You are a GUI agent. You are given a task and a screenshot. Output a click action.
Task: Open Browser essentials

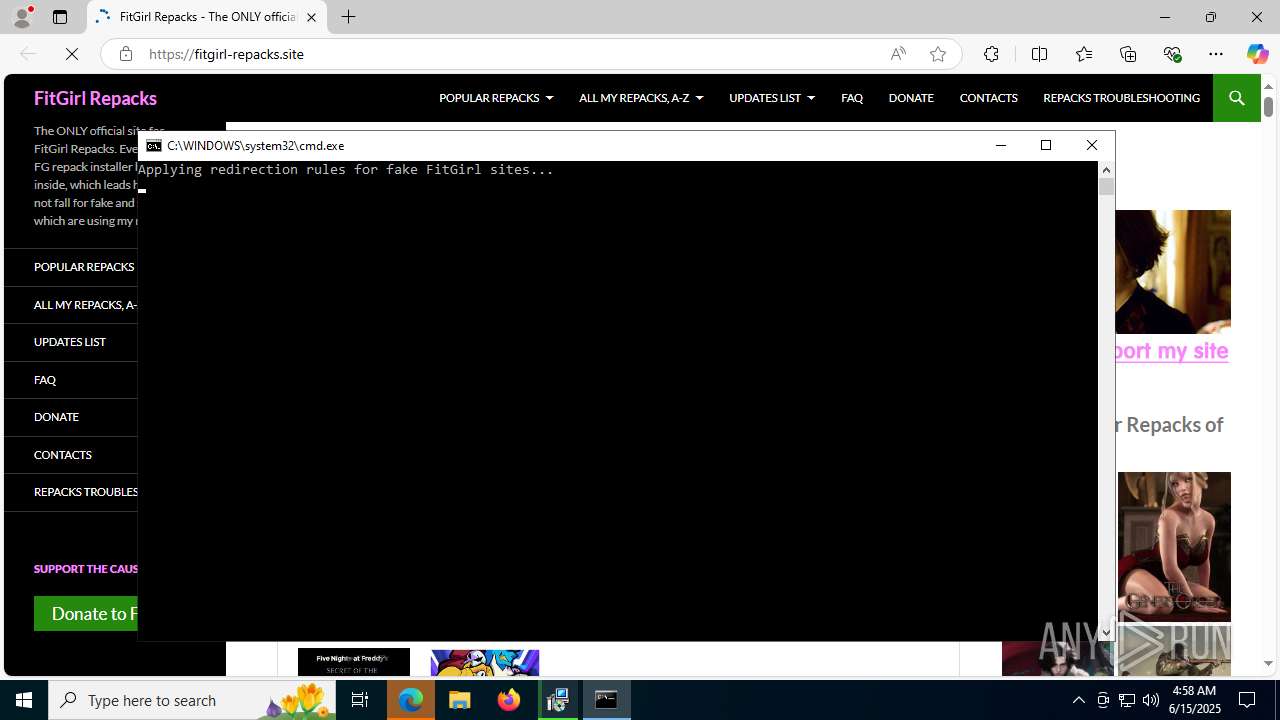(1172, 54)
